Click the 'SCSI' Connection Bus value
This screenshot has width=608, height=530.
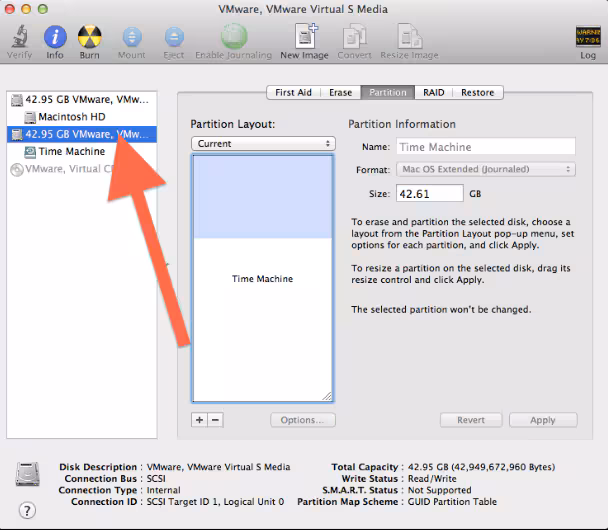coord(156,478)
